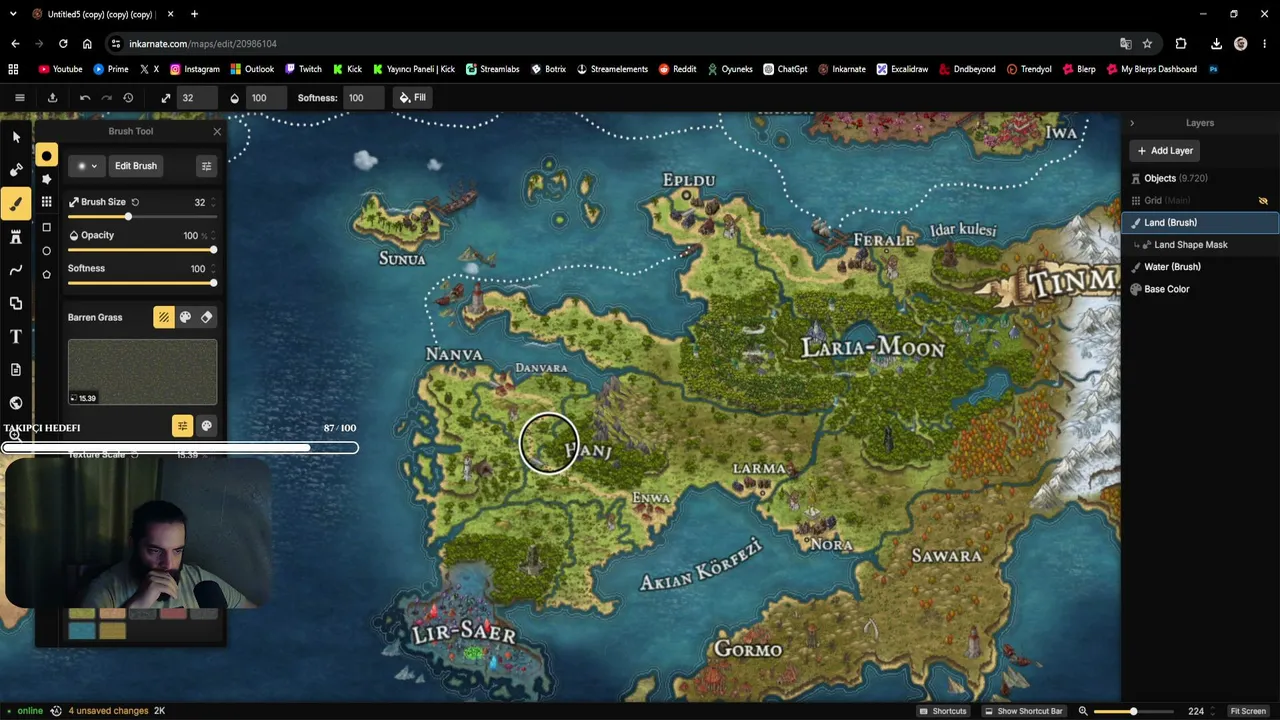Open the brush tip dropdown
1280x720 pixels.
coord(87,166)
